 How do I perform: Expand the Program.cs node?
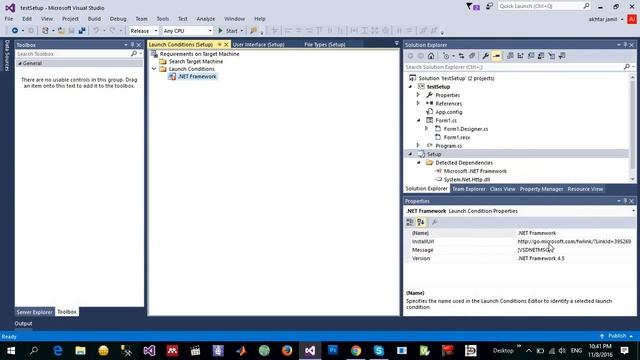[418, 145]
